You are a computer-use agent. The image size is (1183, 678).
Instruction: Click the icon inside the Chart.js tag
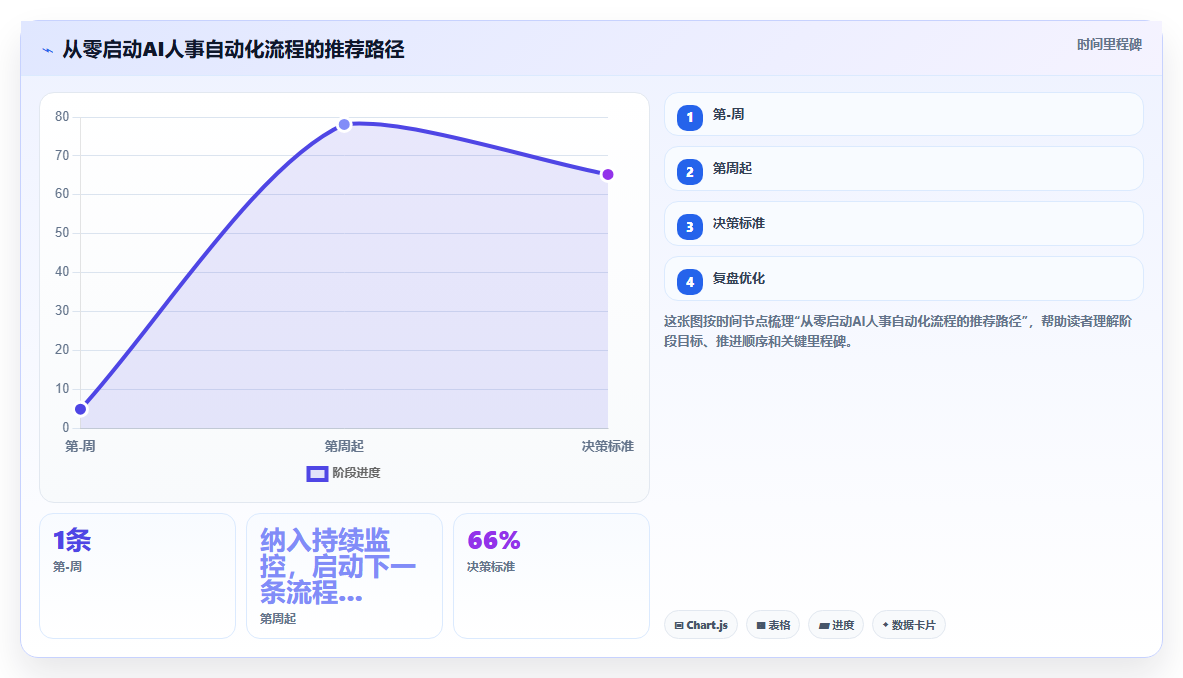click(679, 625)
